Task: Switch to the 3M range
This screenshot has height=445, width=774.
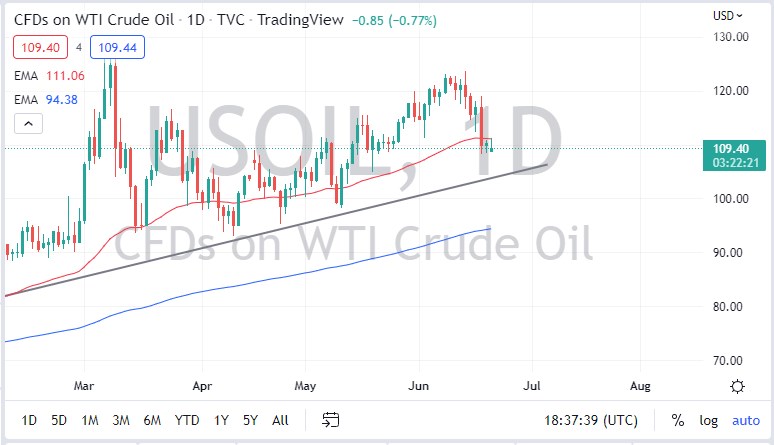Action: click(120, 421)
